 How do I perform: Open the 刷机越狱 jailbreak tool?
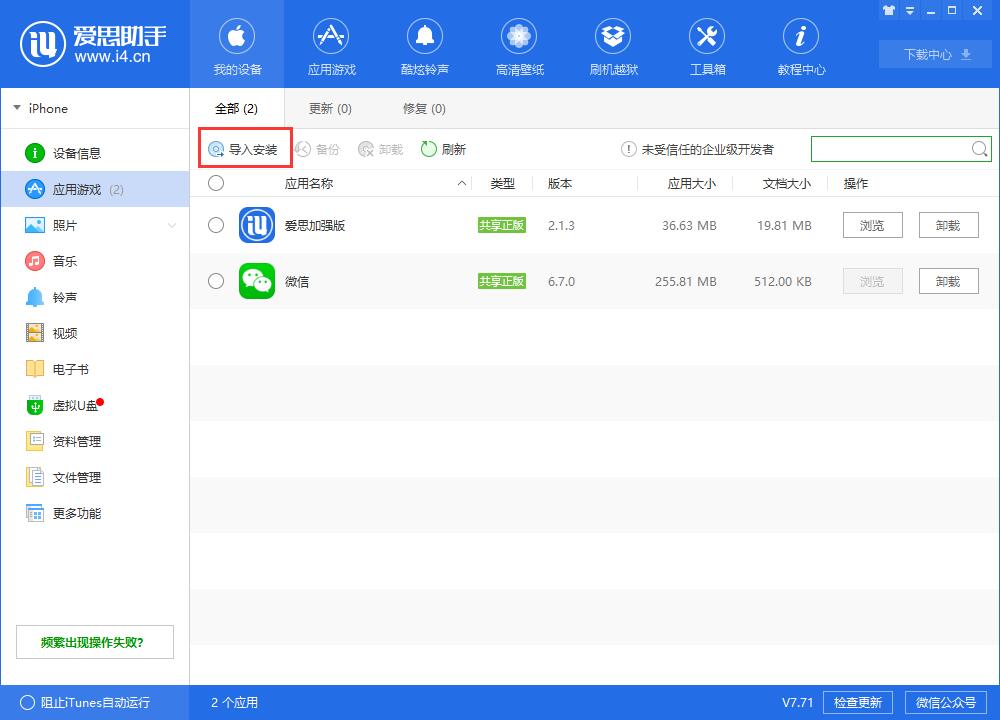(x=612, y=44)
